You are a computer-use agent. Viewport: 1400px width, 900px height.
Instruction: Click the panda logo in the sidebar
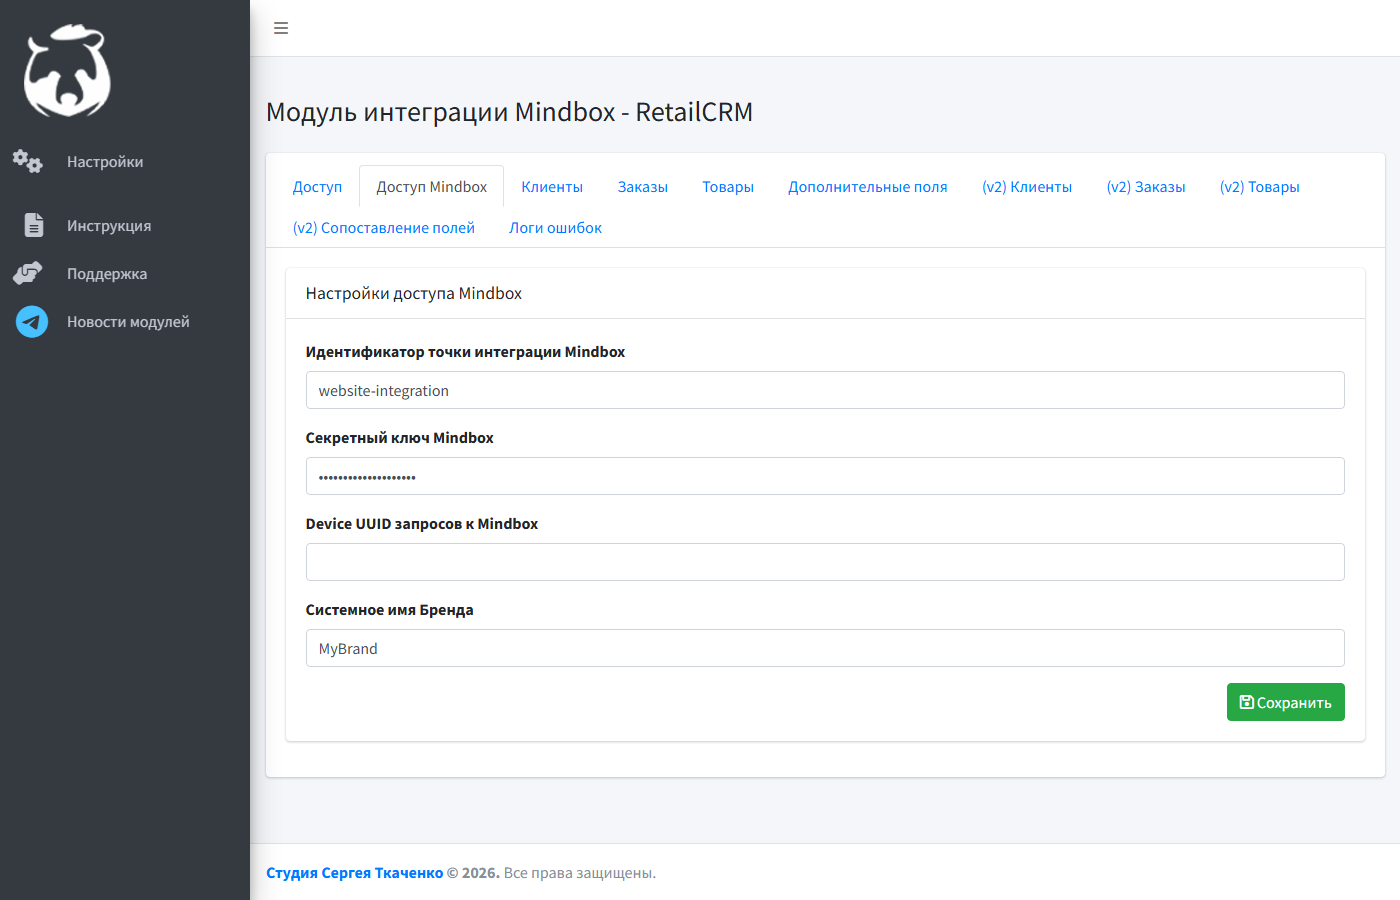pos(67,71)
